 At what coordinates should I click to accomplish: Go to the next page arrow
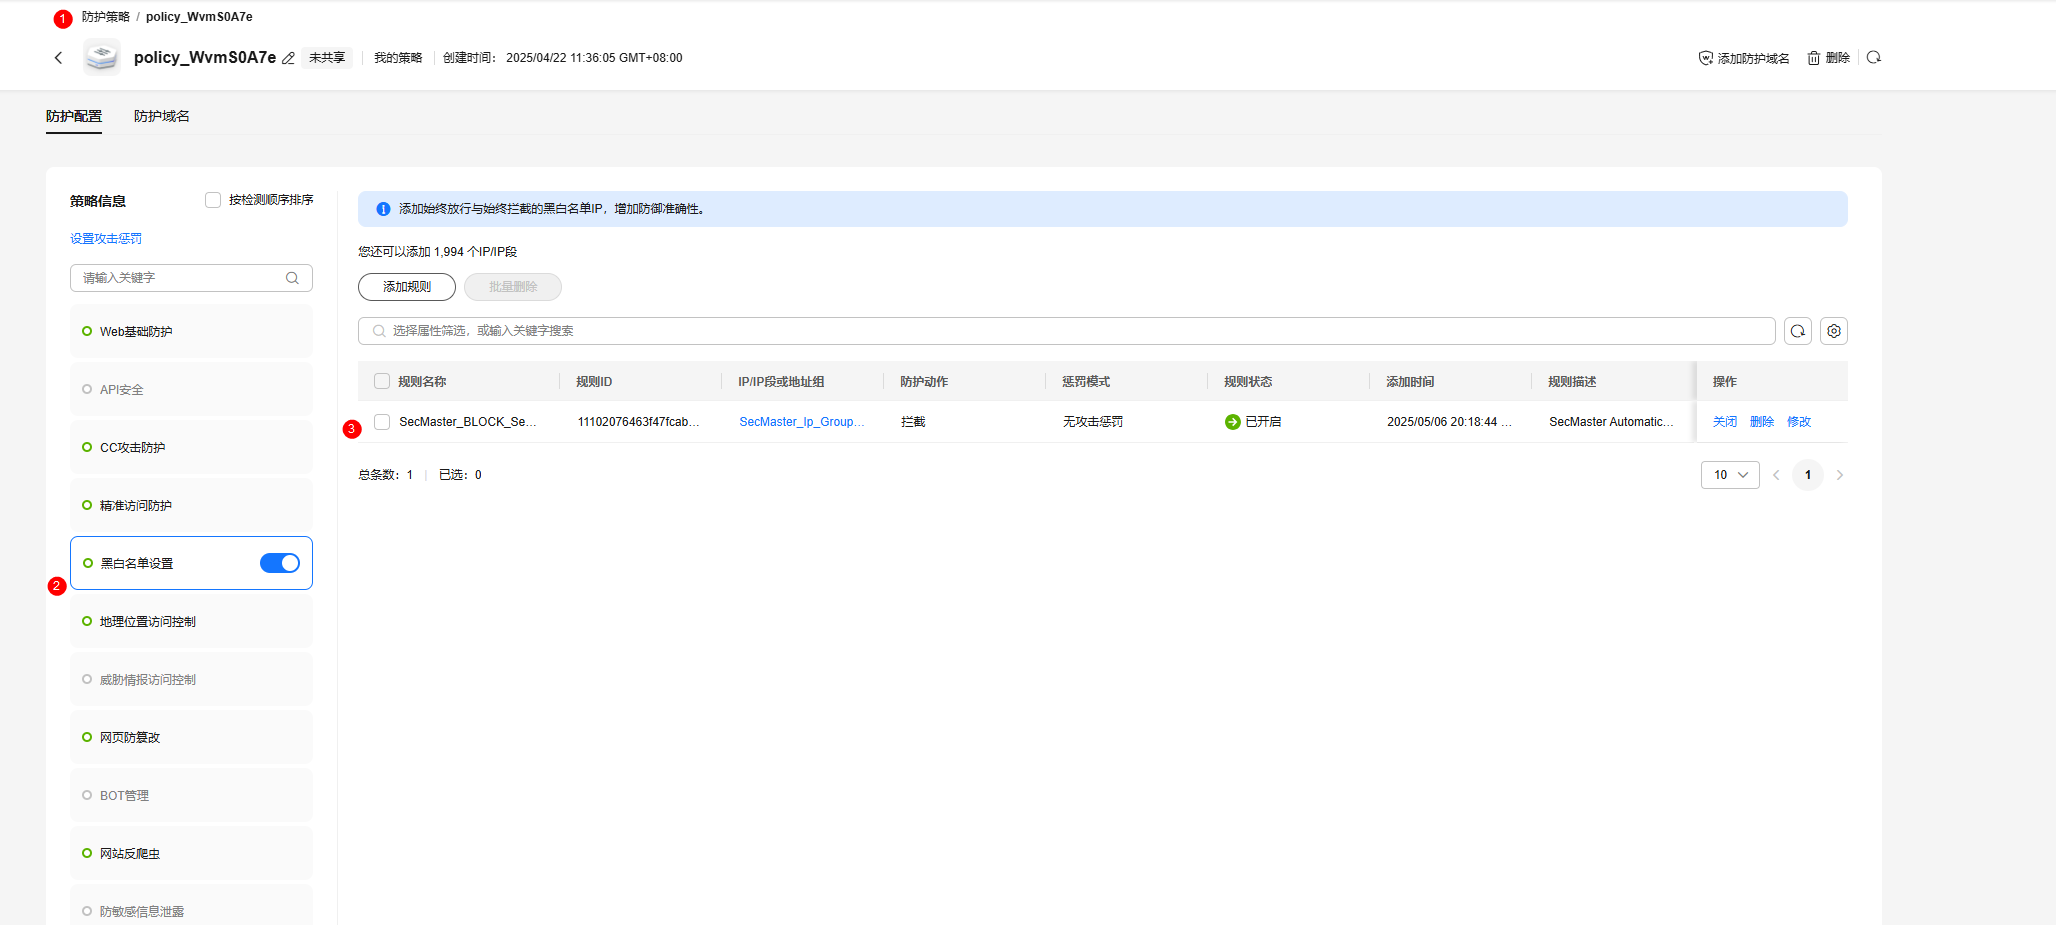pyautogui.click(x=1840, y=475)
